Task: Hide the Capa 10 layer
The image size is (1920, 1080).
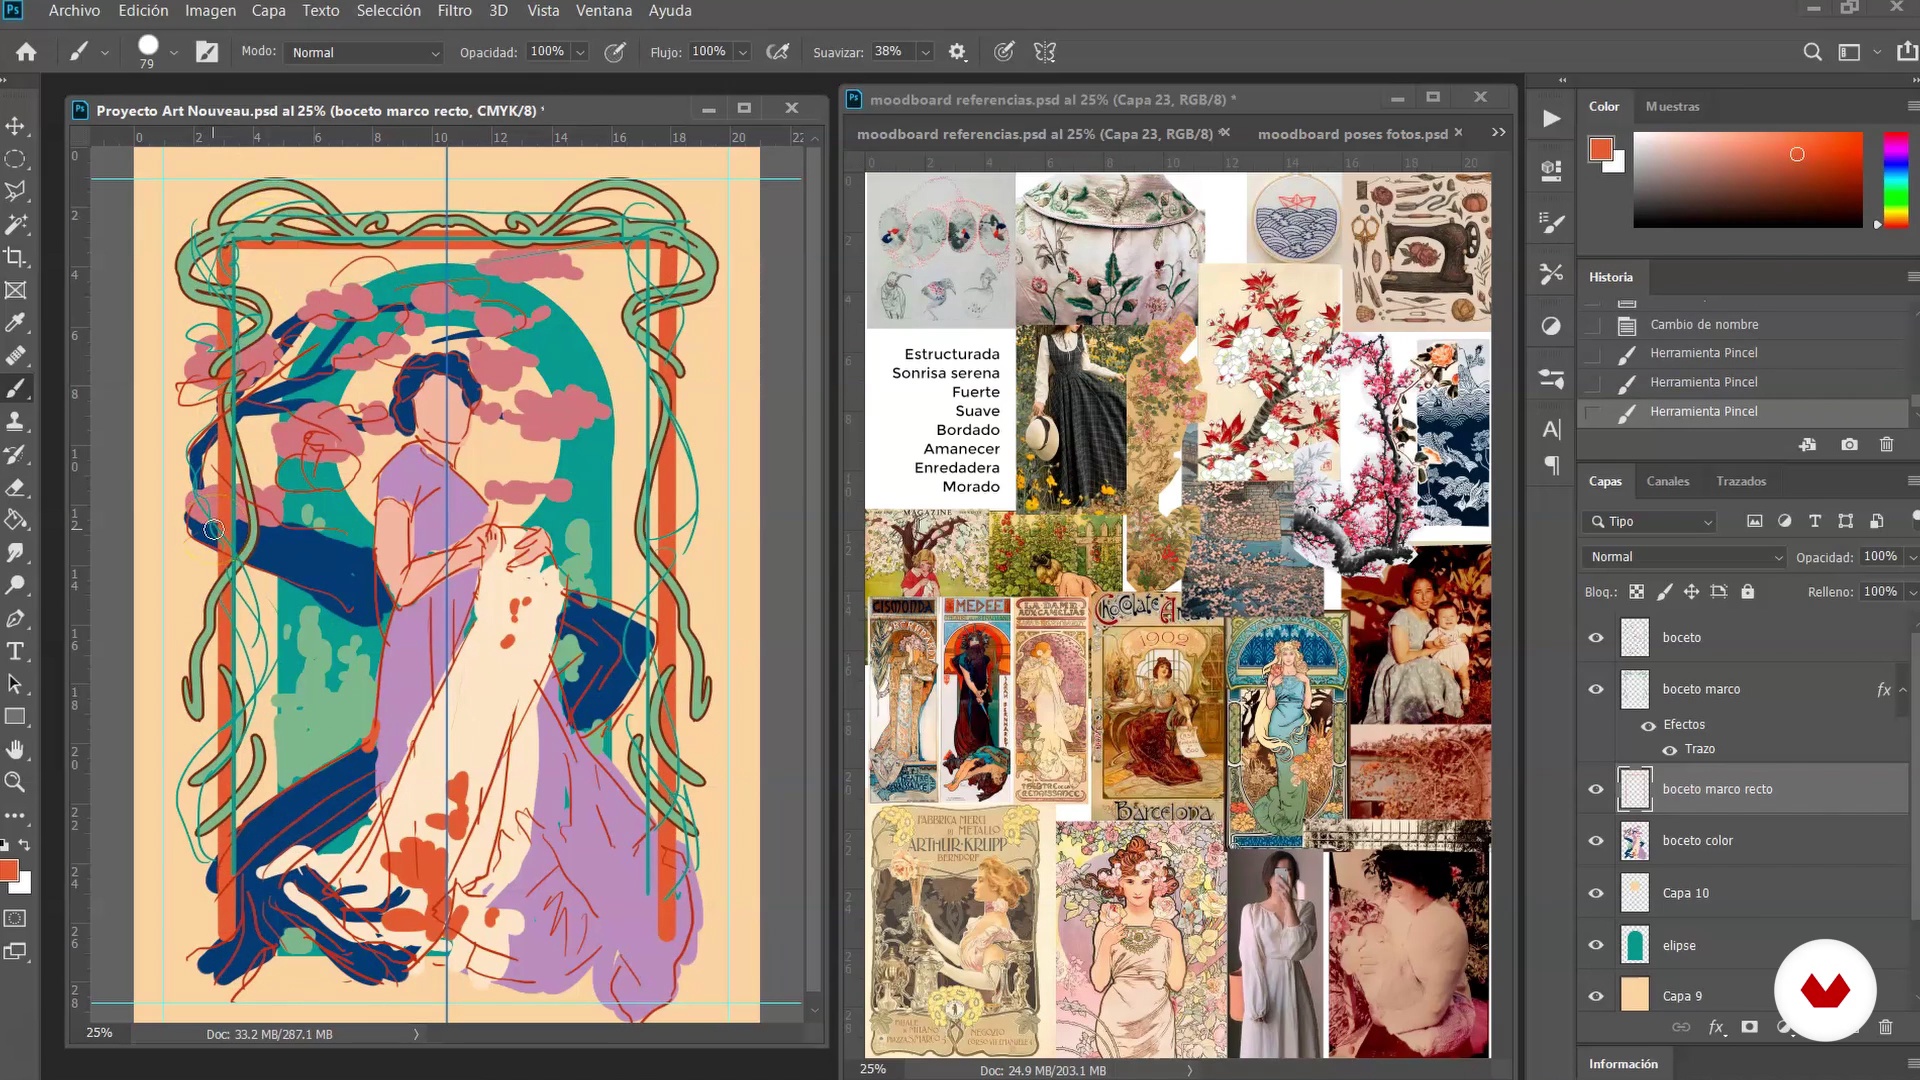Action: pos(1596,894)
